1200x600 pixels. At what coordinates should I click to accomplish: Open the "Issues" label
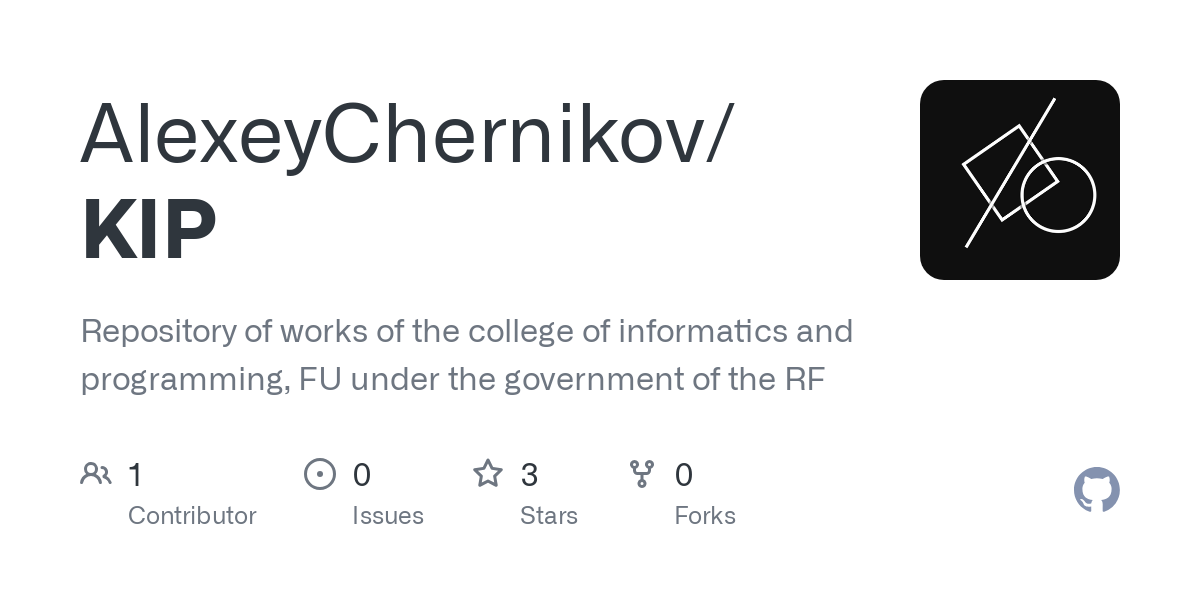click(x=388, y=516)
